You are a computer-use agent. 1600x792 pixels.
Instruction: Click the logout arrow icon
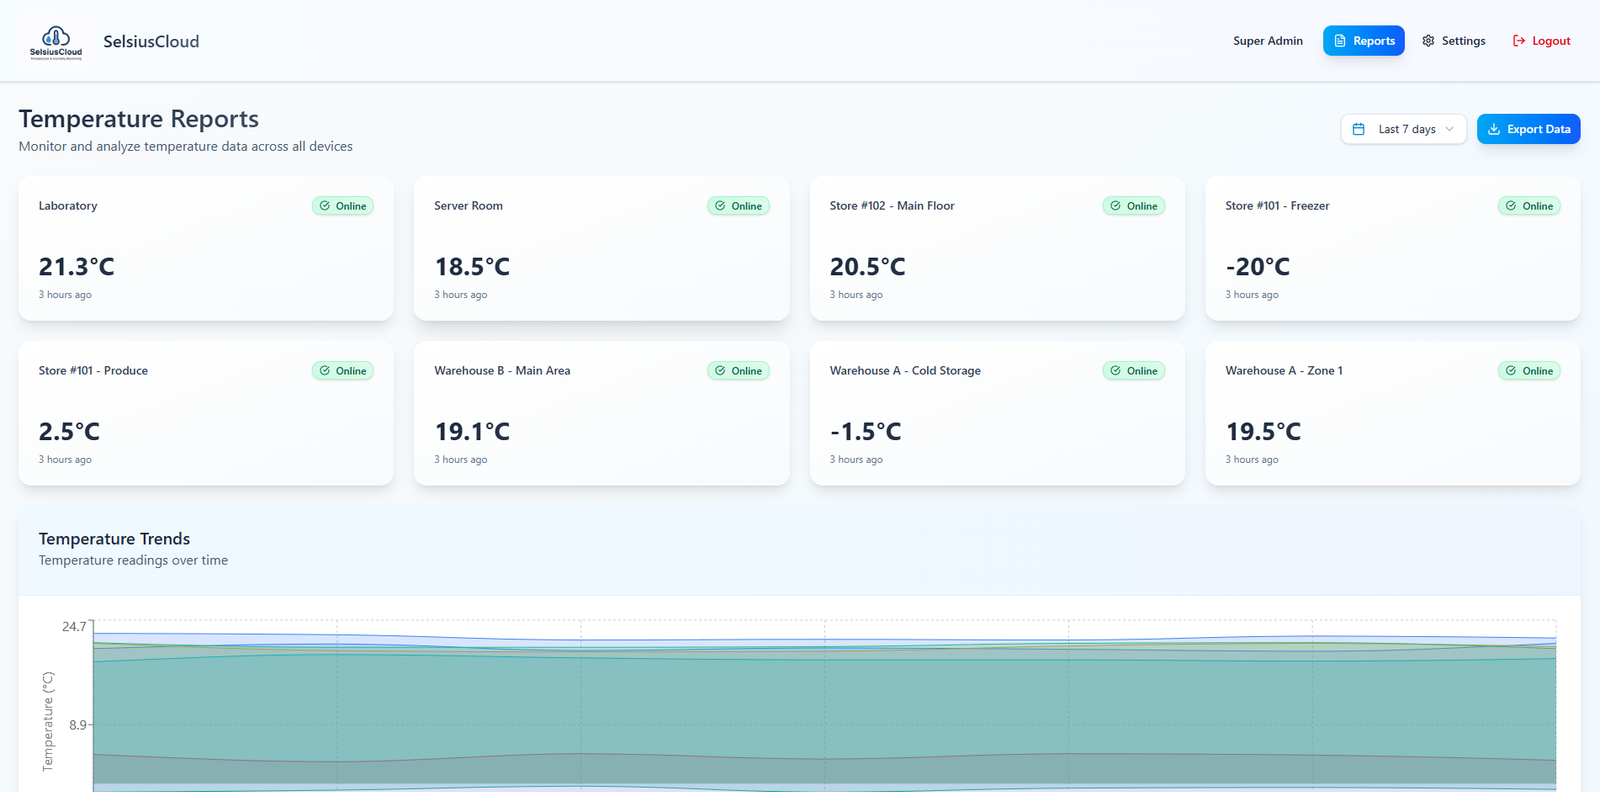point(1519,41)
